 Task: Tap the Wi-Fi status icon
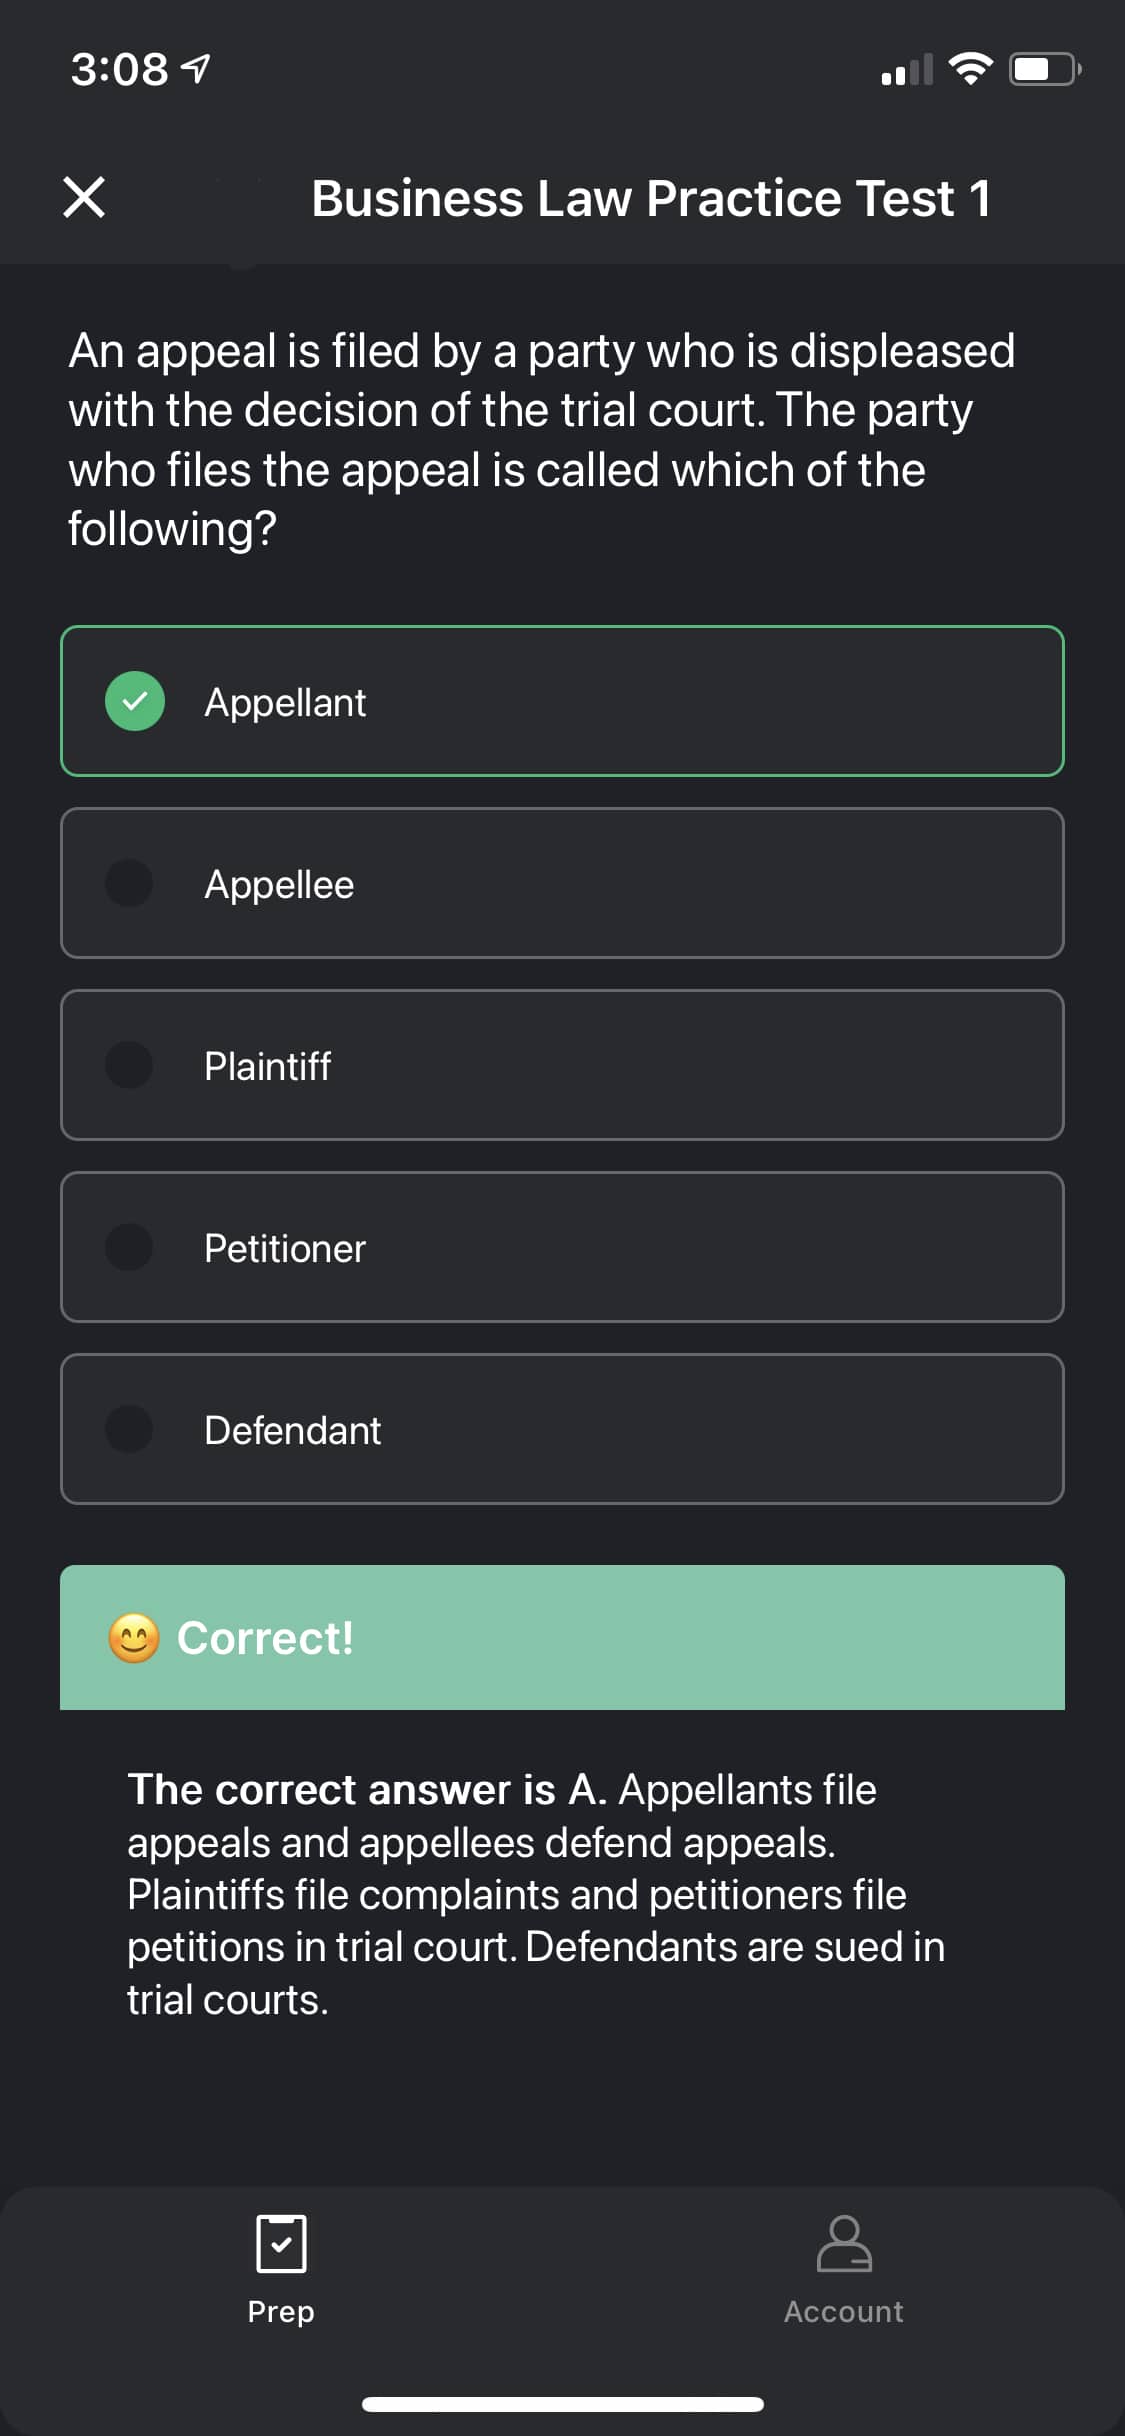click(x=969, y=69)
